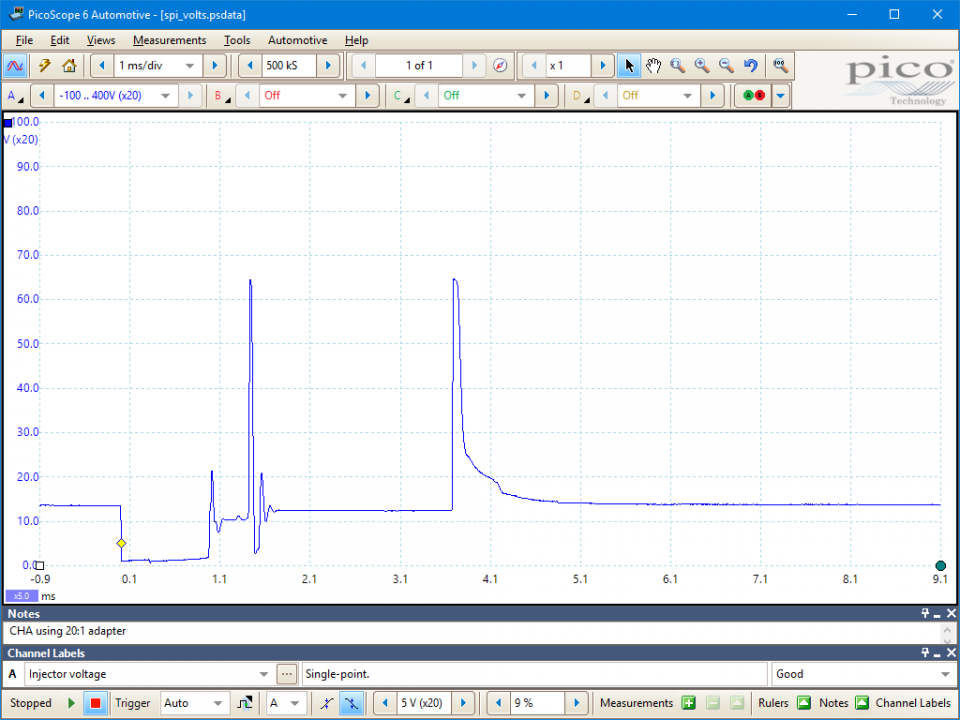This screenshot has width=960, height=720.
Task: Open trigger channel A dropdown
Action: click(294, 703)
